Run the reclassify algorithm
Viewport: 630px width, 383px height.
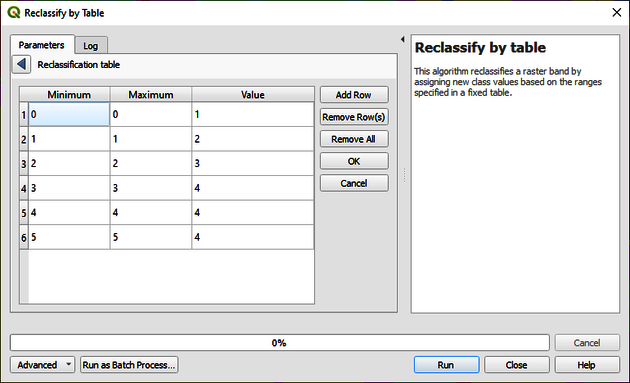[x=446, y=365]
